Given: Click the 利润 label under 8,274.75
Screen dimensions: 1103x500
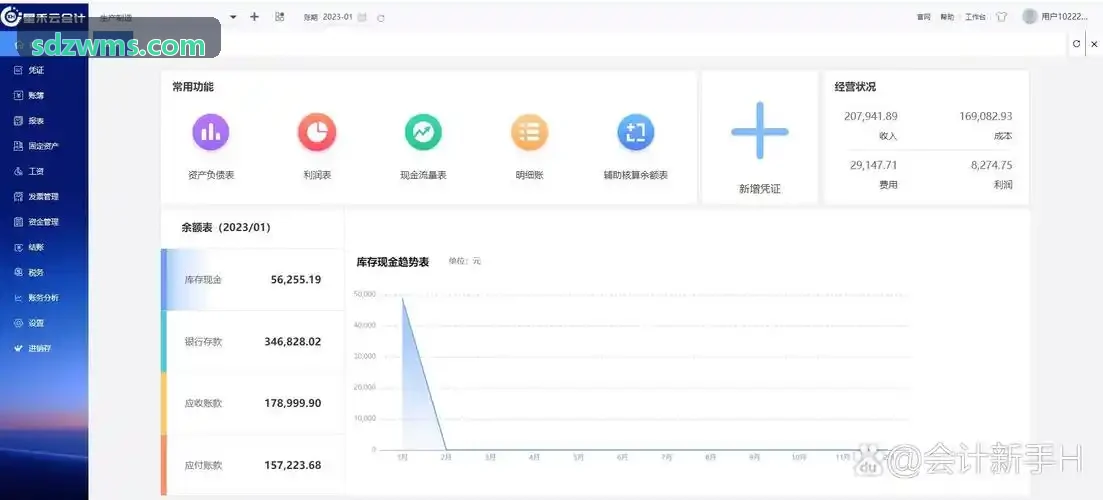Looking at the screenshot, I should click(1003, 185).
